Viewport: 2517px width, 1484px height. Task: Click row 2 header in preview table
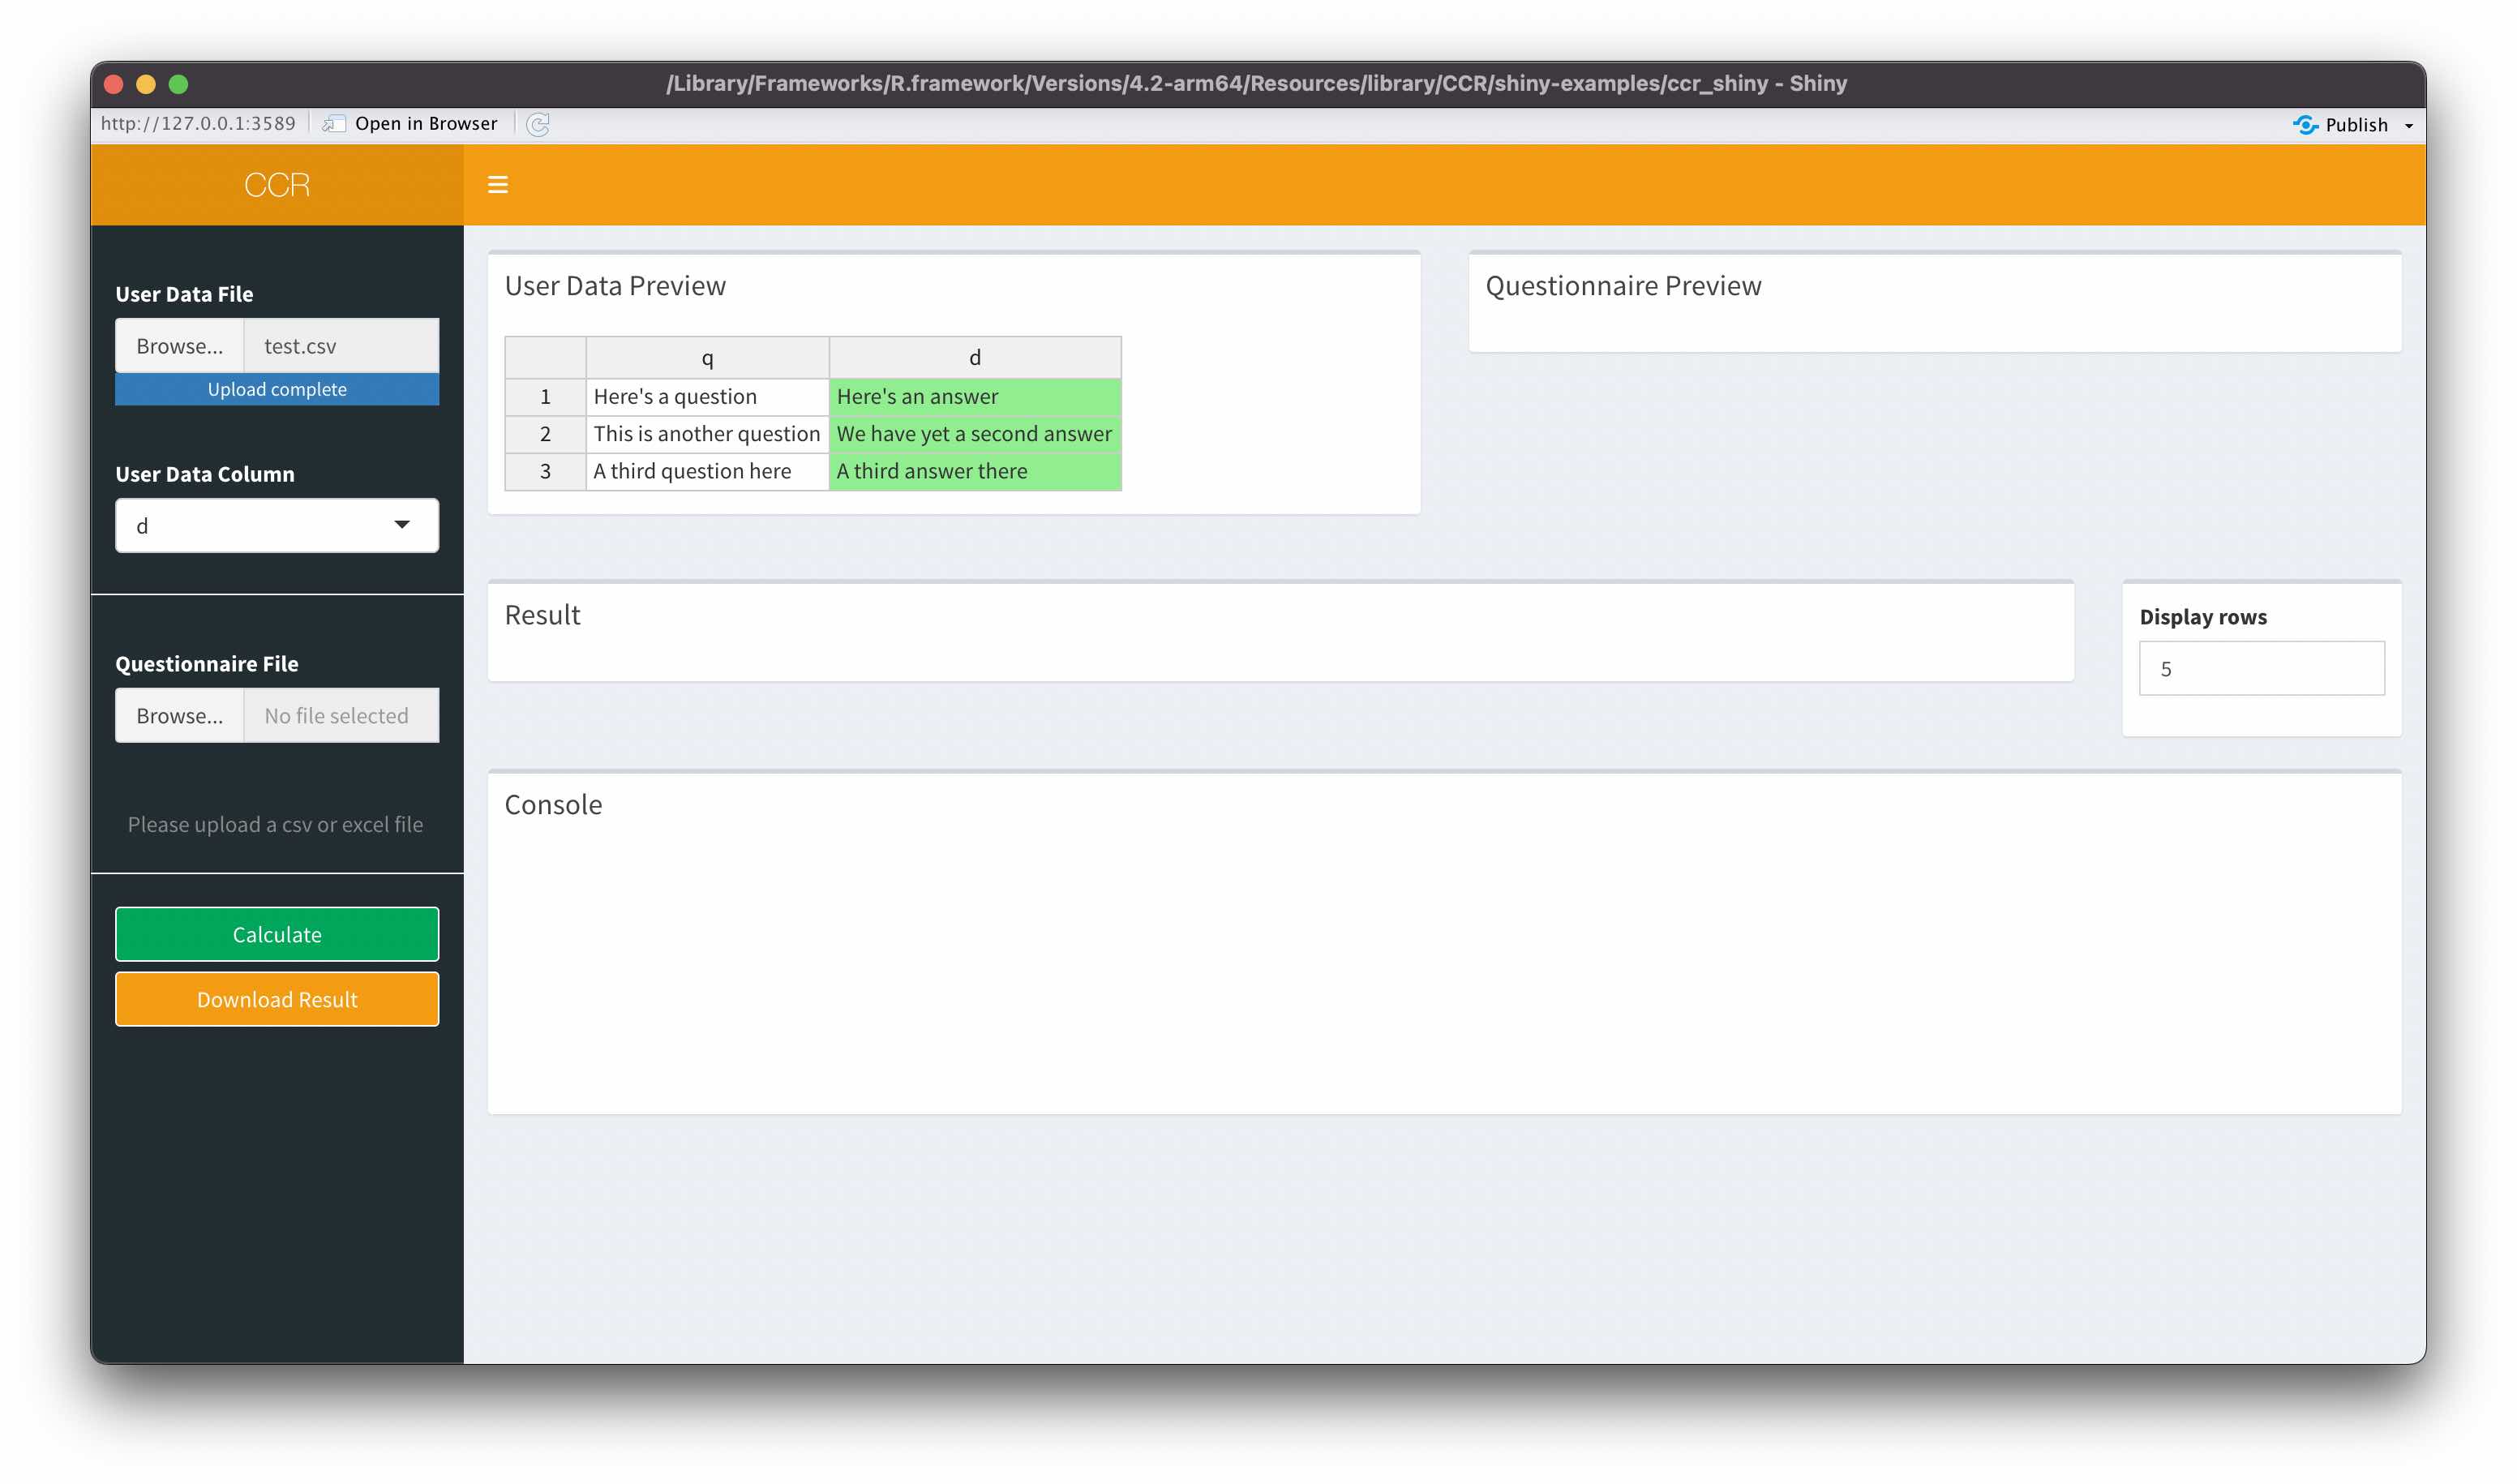coord(545,434)
